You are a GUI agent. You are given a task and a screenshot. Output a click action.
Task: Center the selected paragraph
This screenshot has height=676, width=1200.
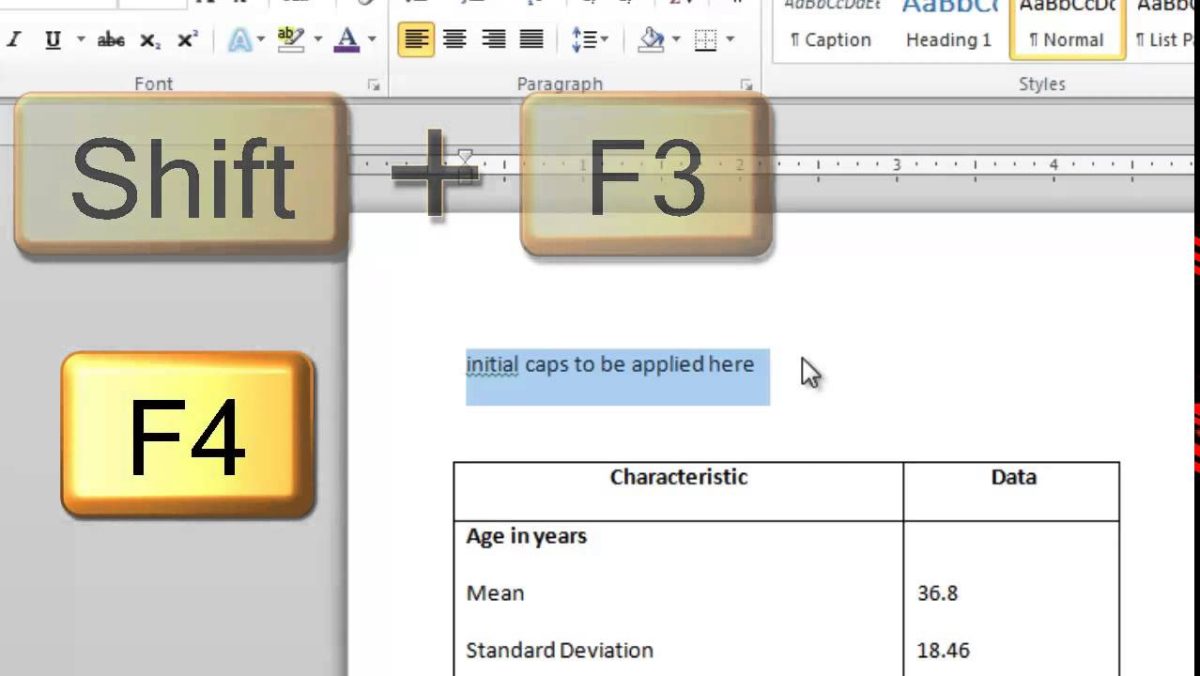pyautogui.click(x=455, y=40)
